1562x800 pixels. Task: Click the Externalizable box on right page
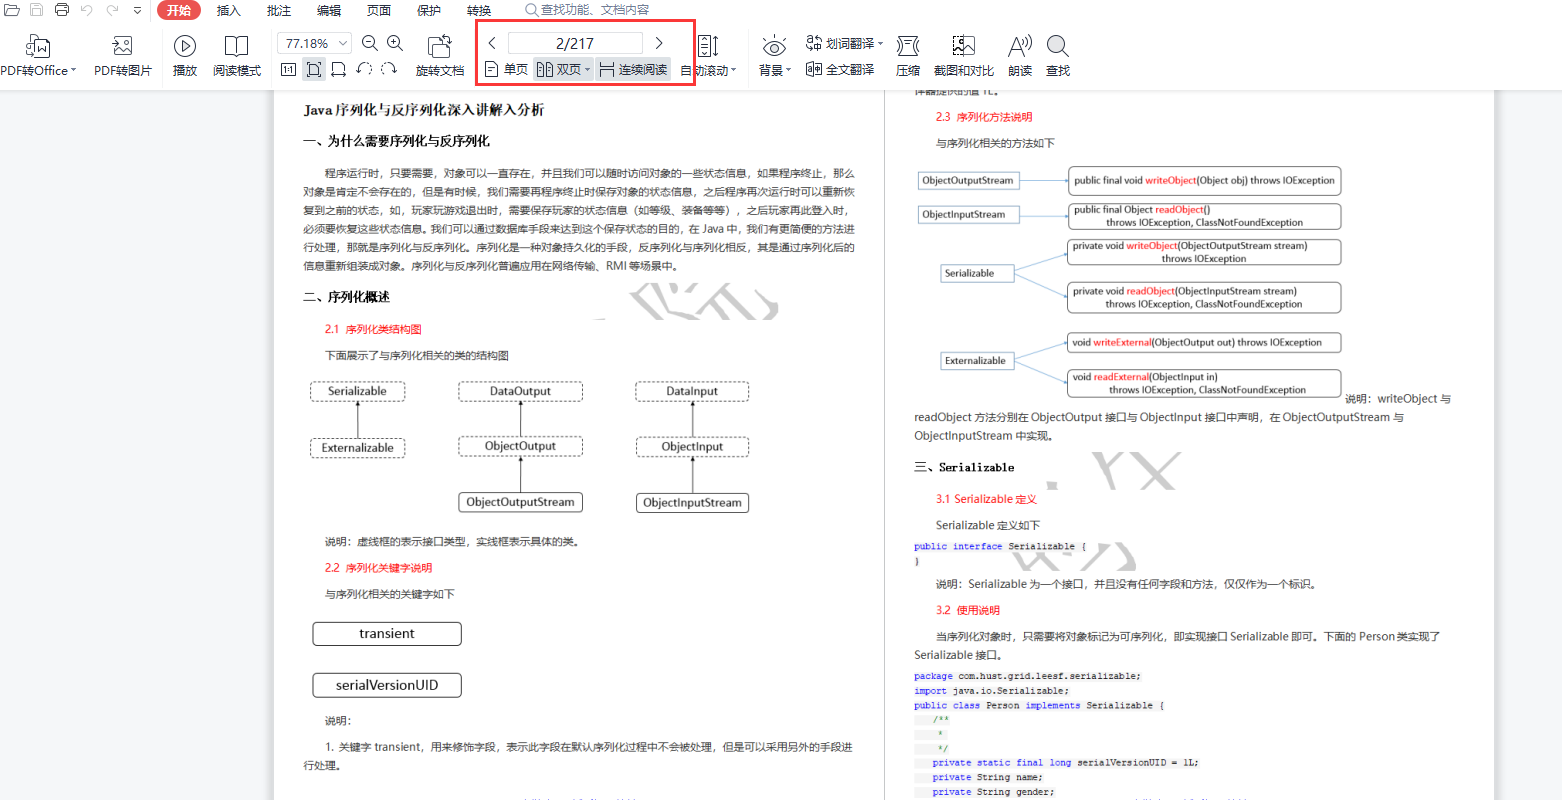pos(976,361)
